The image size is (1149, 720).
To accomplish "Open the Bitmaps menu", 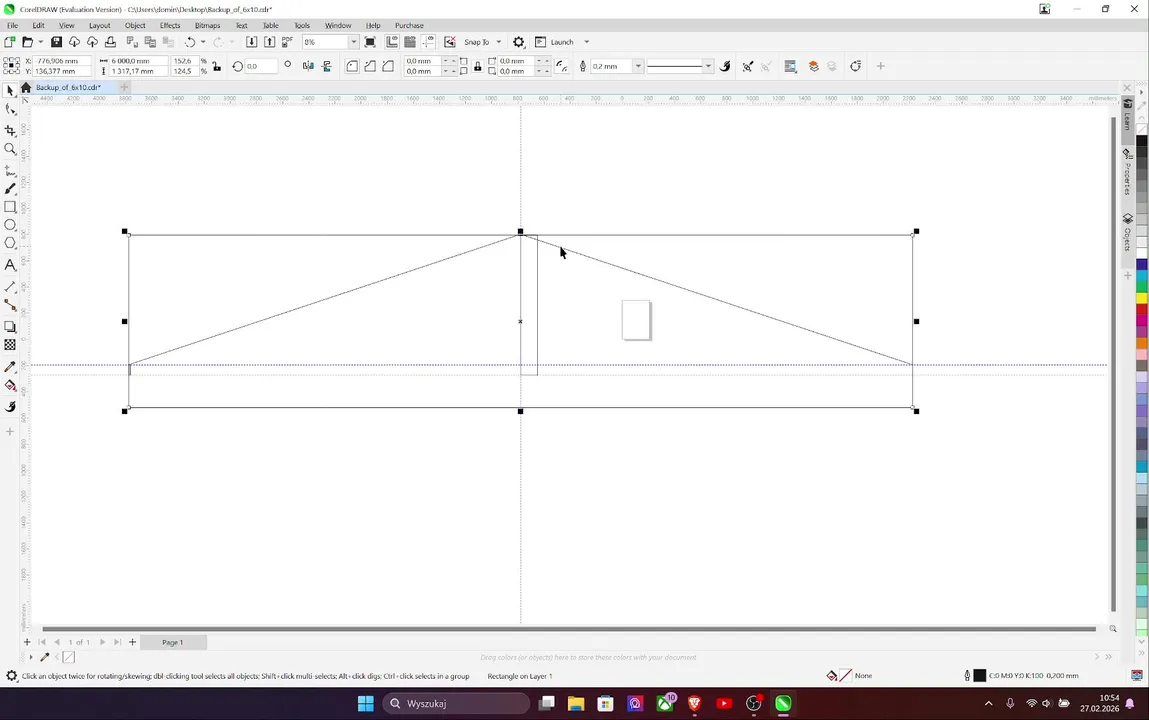I will point(207,25).
